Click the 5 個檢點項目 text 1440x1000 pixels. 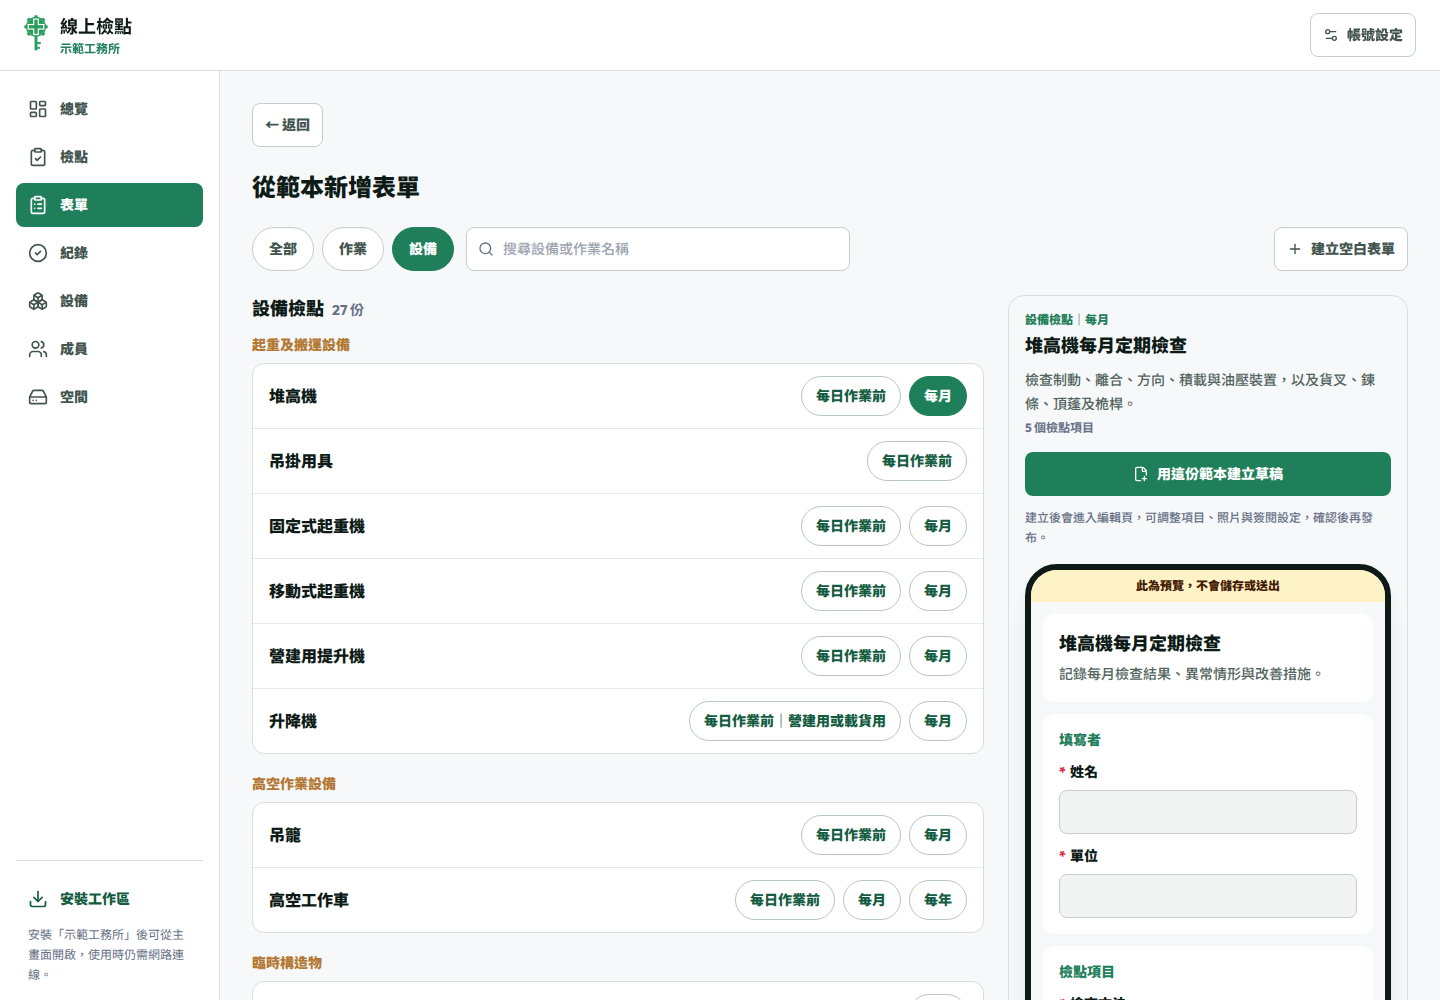1059,428
